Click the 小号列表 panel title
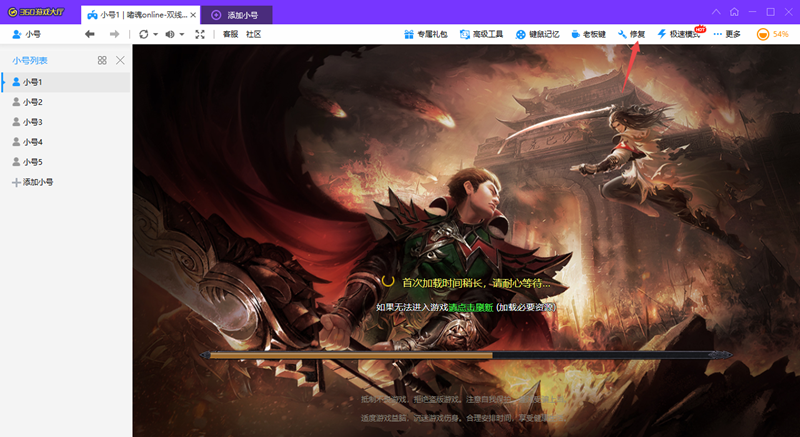This screenshot has width=800, height=437. point(30,60)
